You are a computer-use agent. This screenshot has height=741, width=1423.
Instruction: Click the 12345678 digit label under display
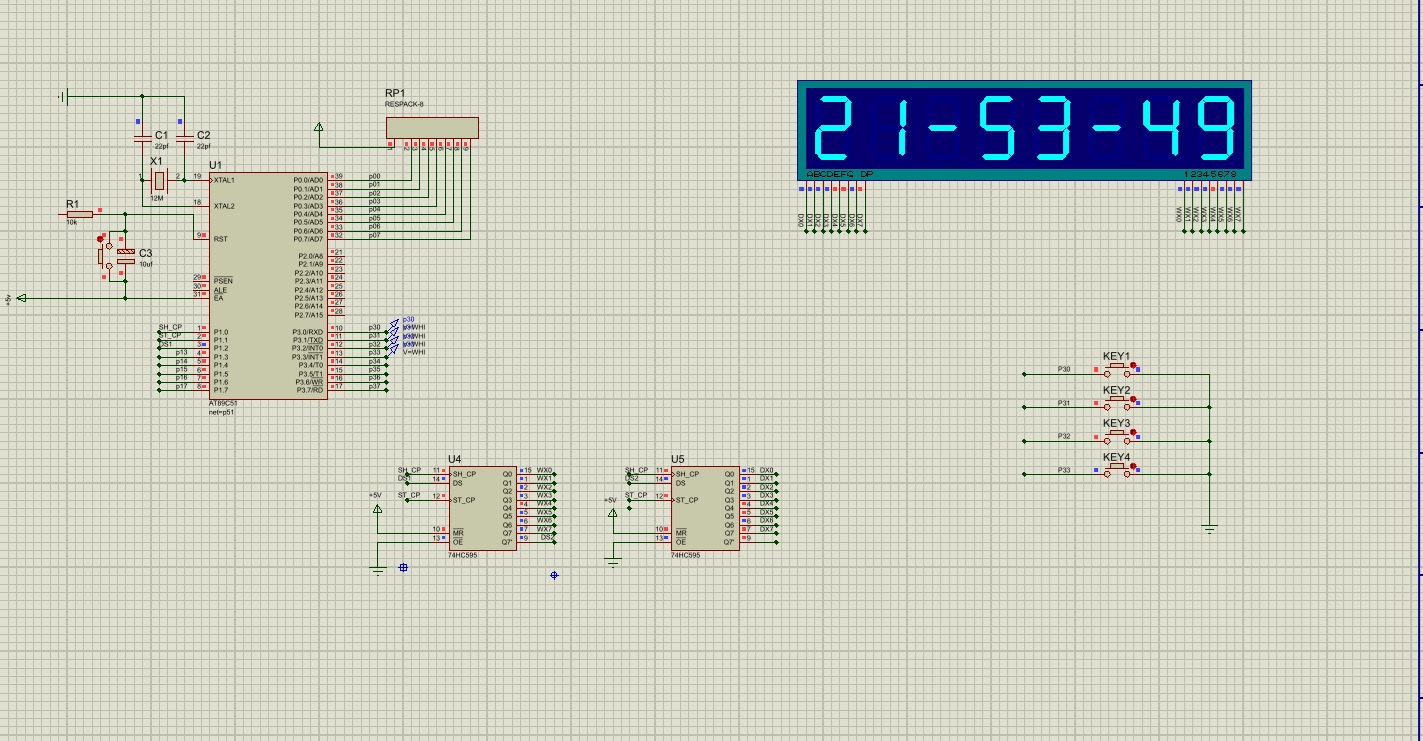coord(1210,174)
